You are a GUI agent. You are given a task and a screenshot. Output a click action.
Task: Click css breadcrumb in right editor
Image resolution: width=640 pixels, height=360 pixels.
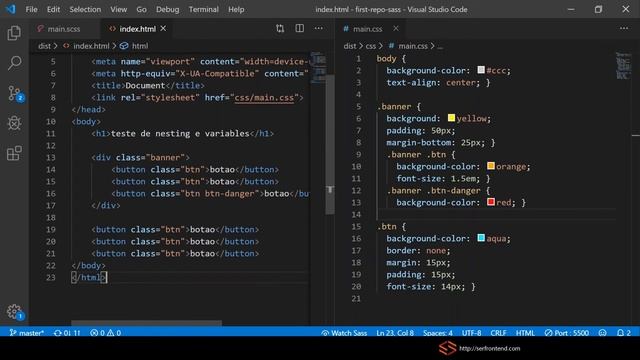point(371,46)
